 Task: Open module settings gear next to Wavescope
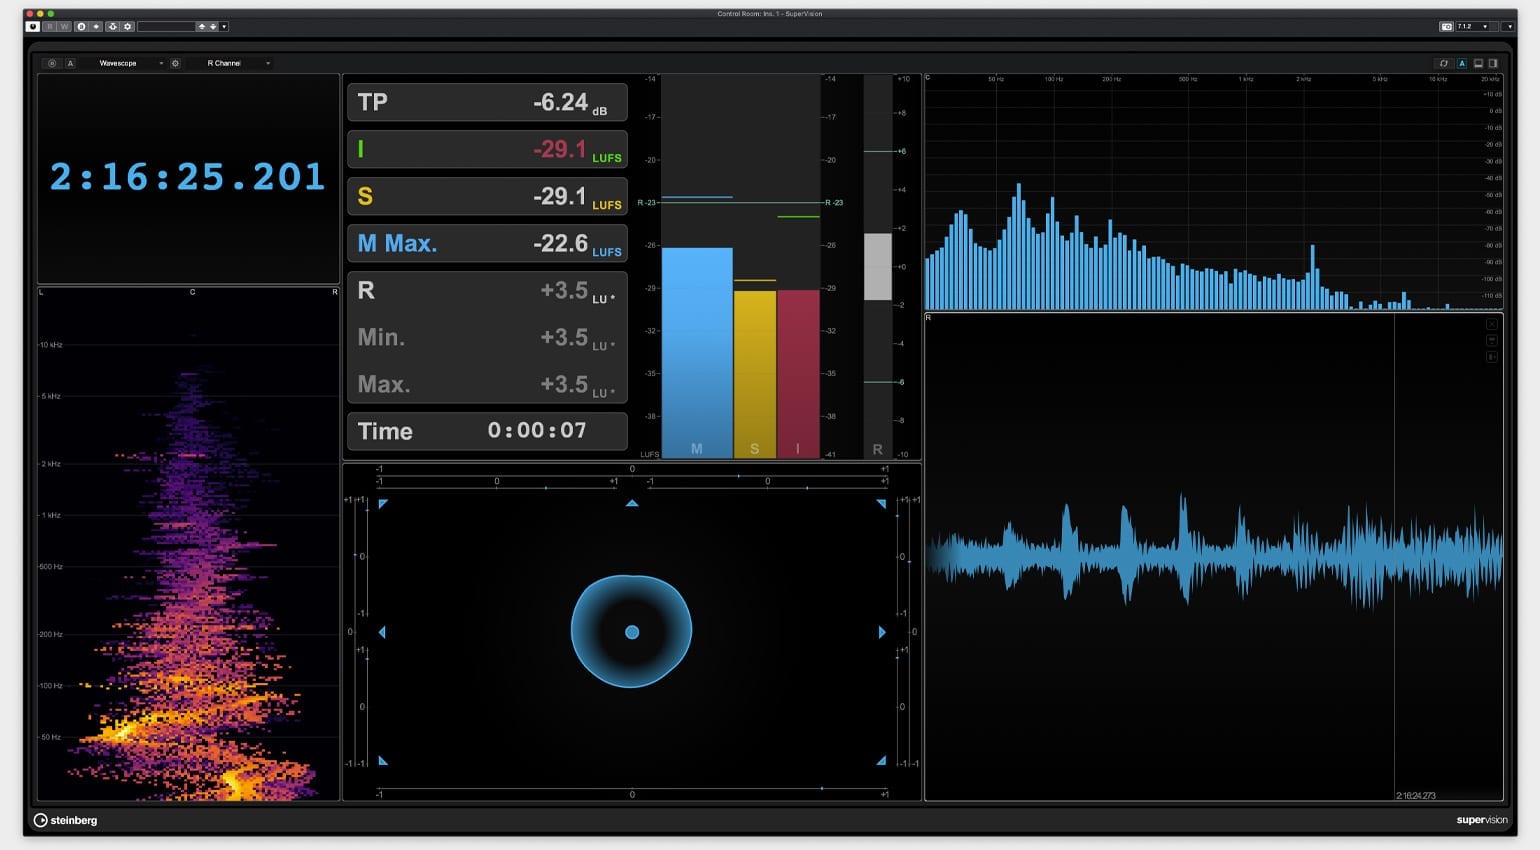[x=175, y=63]
